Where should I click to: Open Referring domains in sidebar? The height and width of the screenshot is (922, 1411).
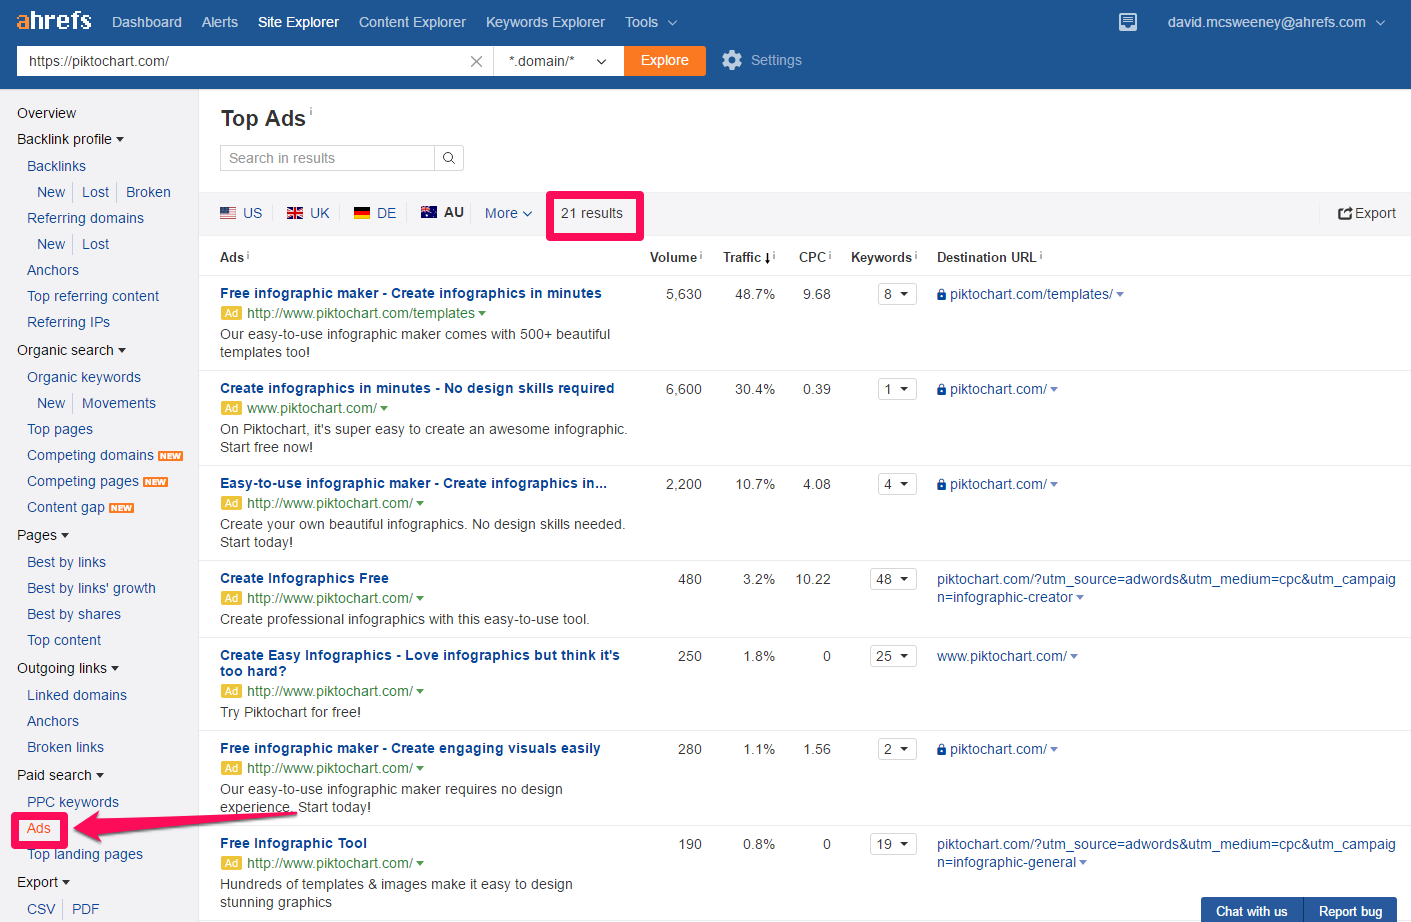click(x=85, y=218)
